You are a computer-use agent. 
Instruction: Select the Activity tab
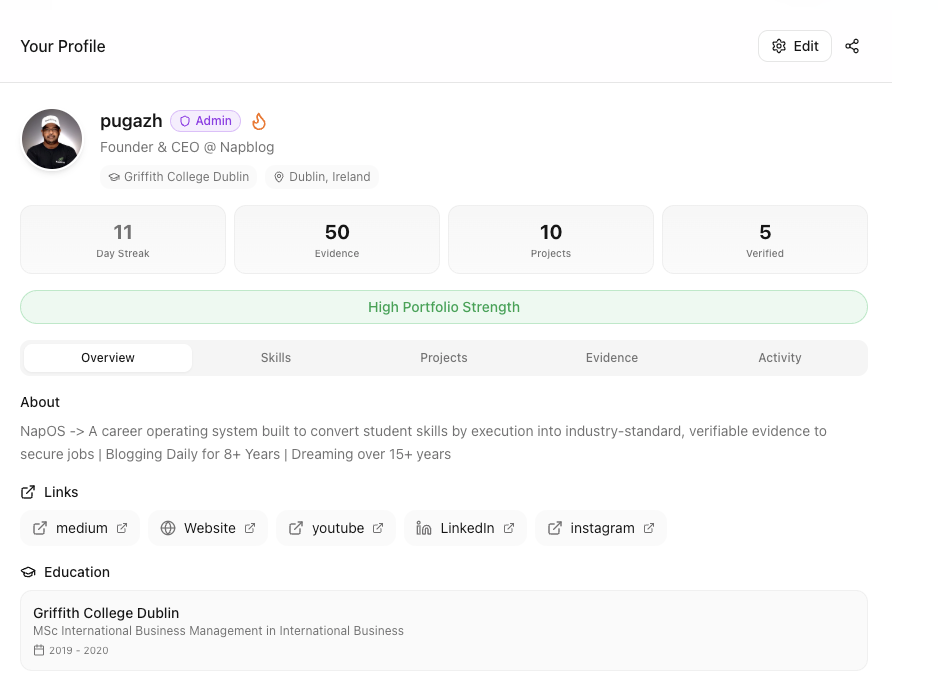pos(780,358)
